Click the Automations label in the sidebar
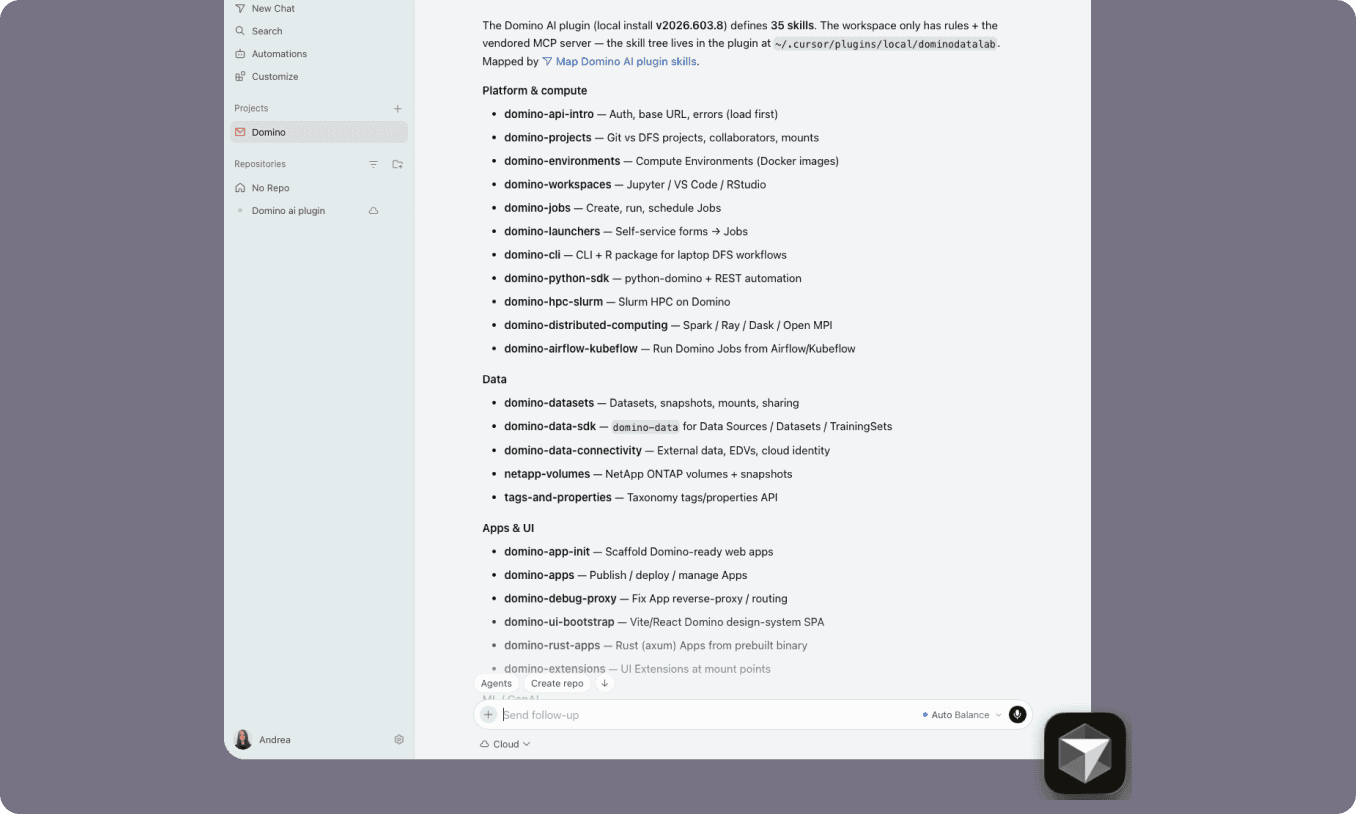Image resolution: width=1356 pixels, height=814 pixels. coord(279,54)
